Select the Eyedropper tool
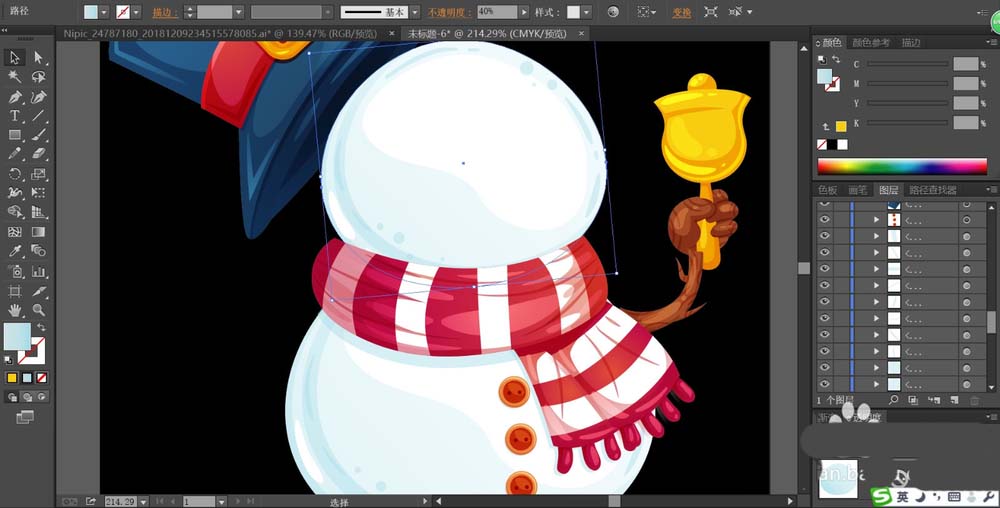The width and height of the screenshot is (1000, 508). click(x=15, y=251)
